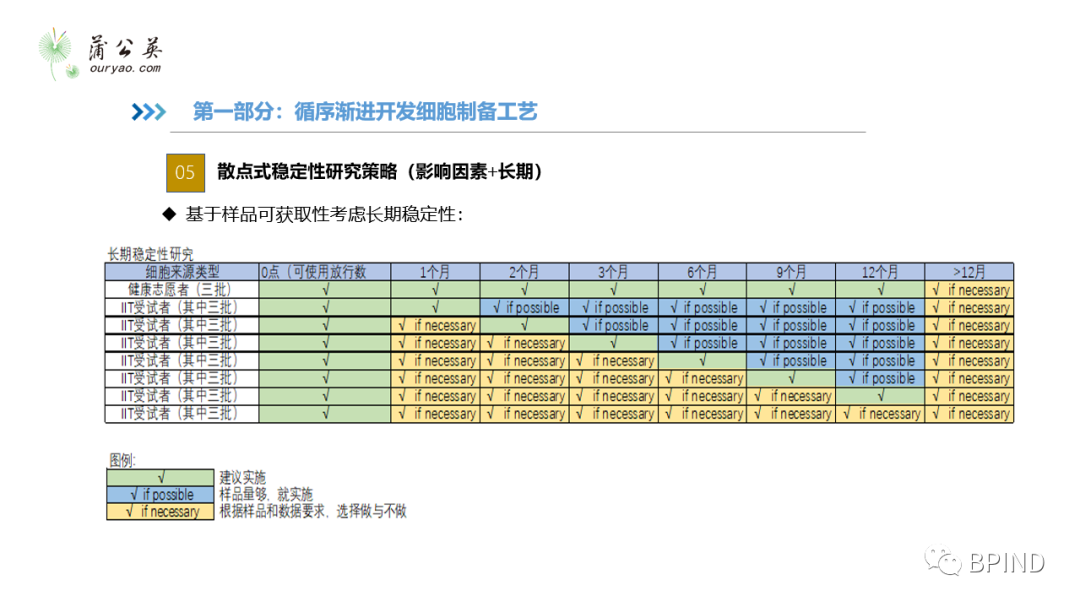Select the 长期稳定性研究 table caption
The image size is (1080, 607).
[150, 254]
